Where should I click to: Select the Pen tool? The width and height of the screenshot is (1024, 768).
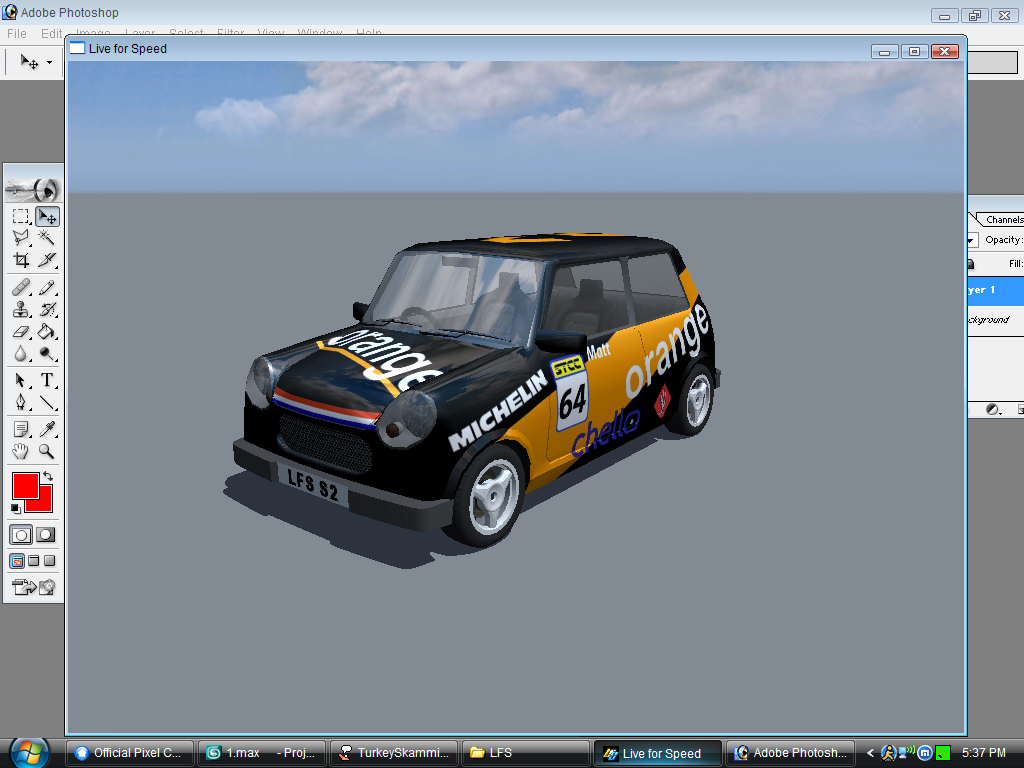21,402
